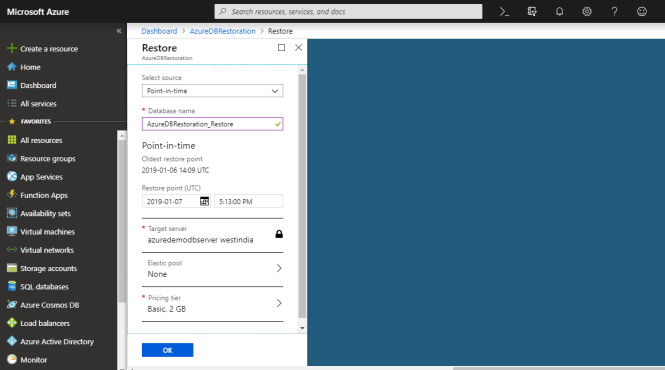This screenshot has height=370, width=665.
Task: Expand the Select source dropdown
Action: pyautogui.click(x=212, y=91)
